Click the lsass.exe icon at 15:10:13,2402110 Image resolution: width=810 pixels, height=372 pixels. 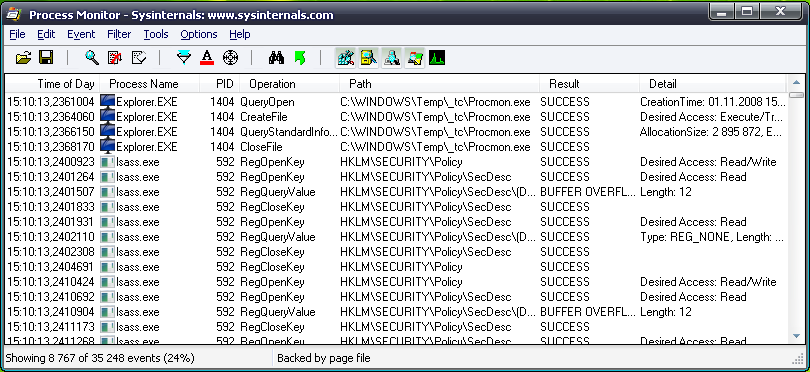click(x=107, y=237)
